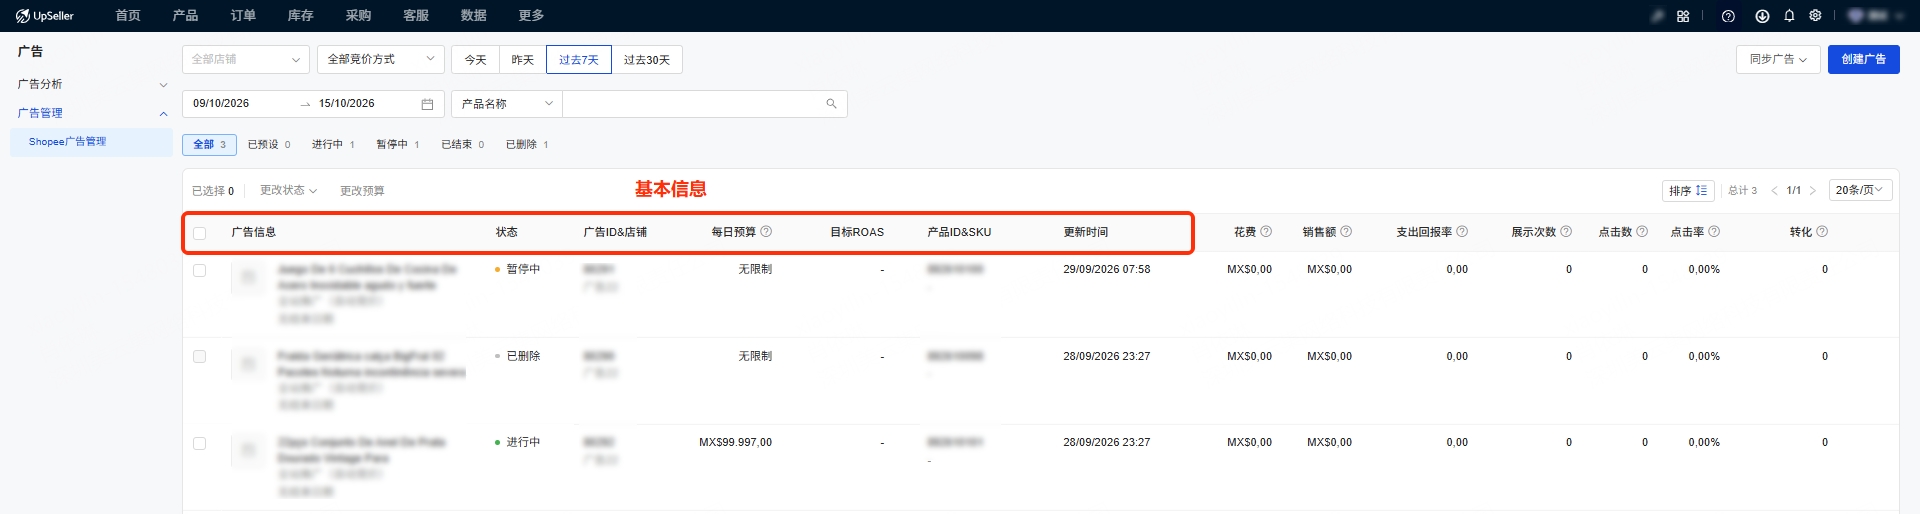Viewport: 1920px width, 514px height.
Task: Select the 昨天 date range tab
Action: click(523, 60)
